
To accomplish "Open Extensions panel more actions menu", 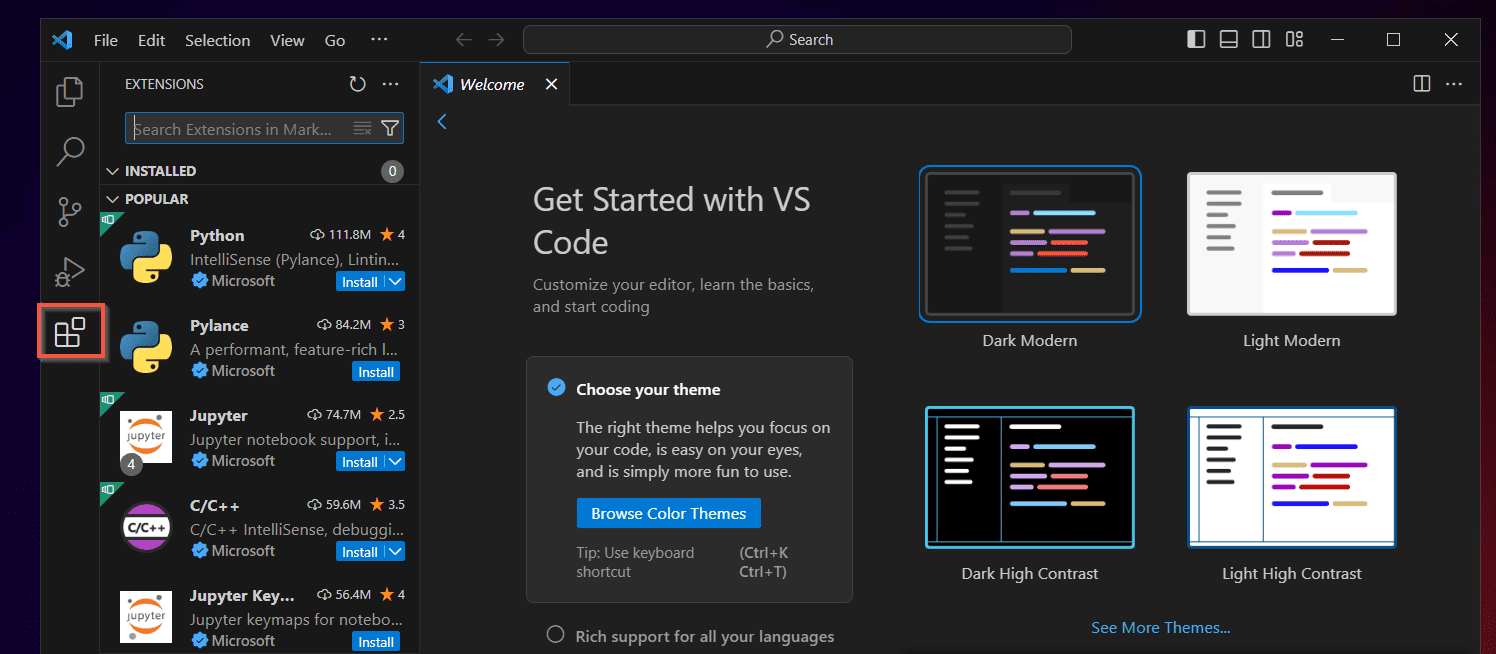I will pos(391,85).
